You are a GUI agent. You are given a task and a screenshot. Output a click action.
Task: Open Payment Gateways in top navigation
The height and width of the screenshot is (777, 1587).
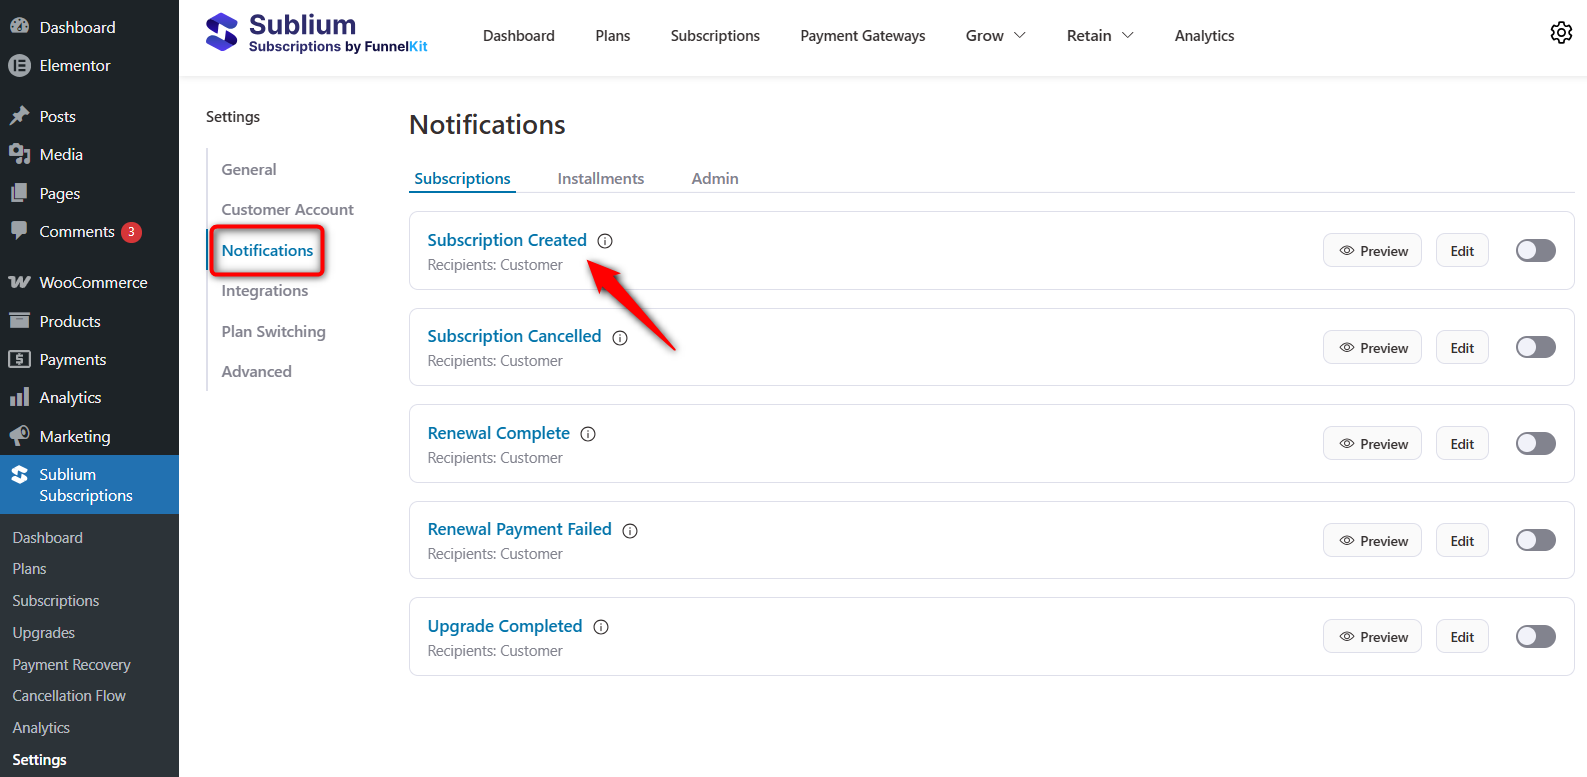(862, 36)
